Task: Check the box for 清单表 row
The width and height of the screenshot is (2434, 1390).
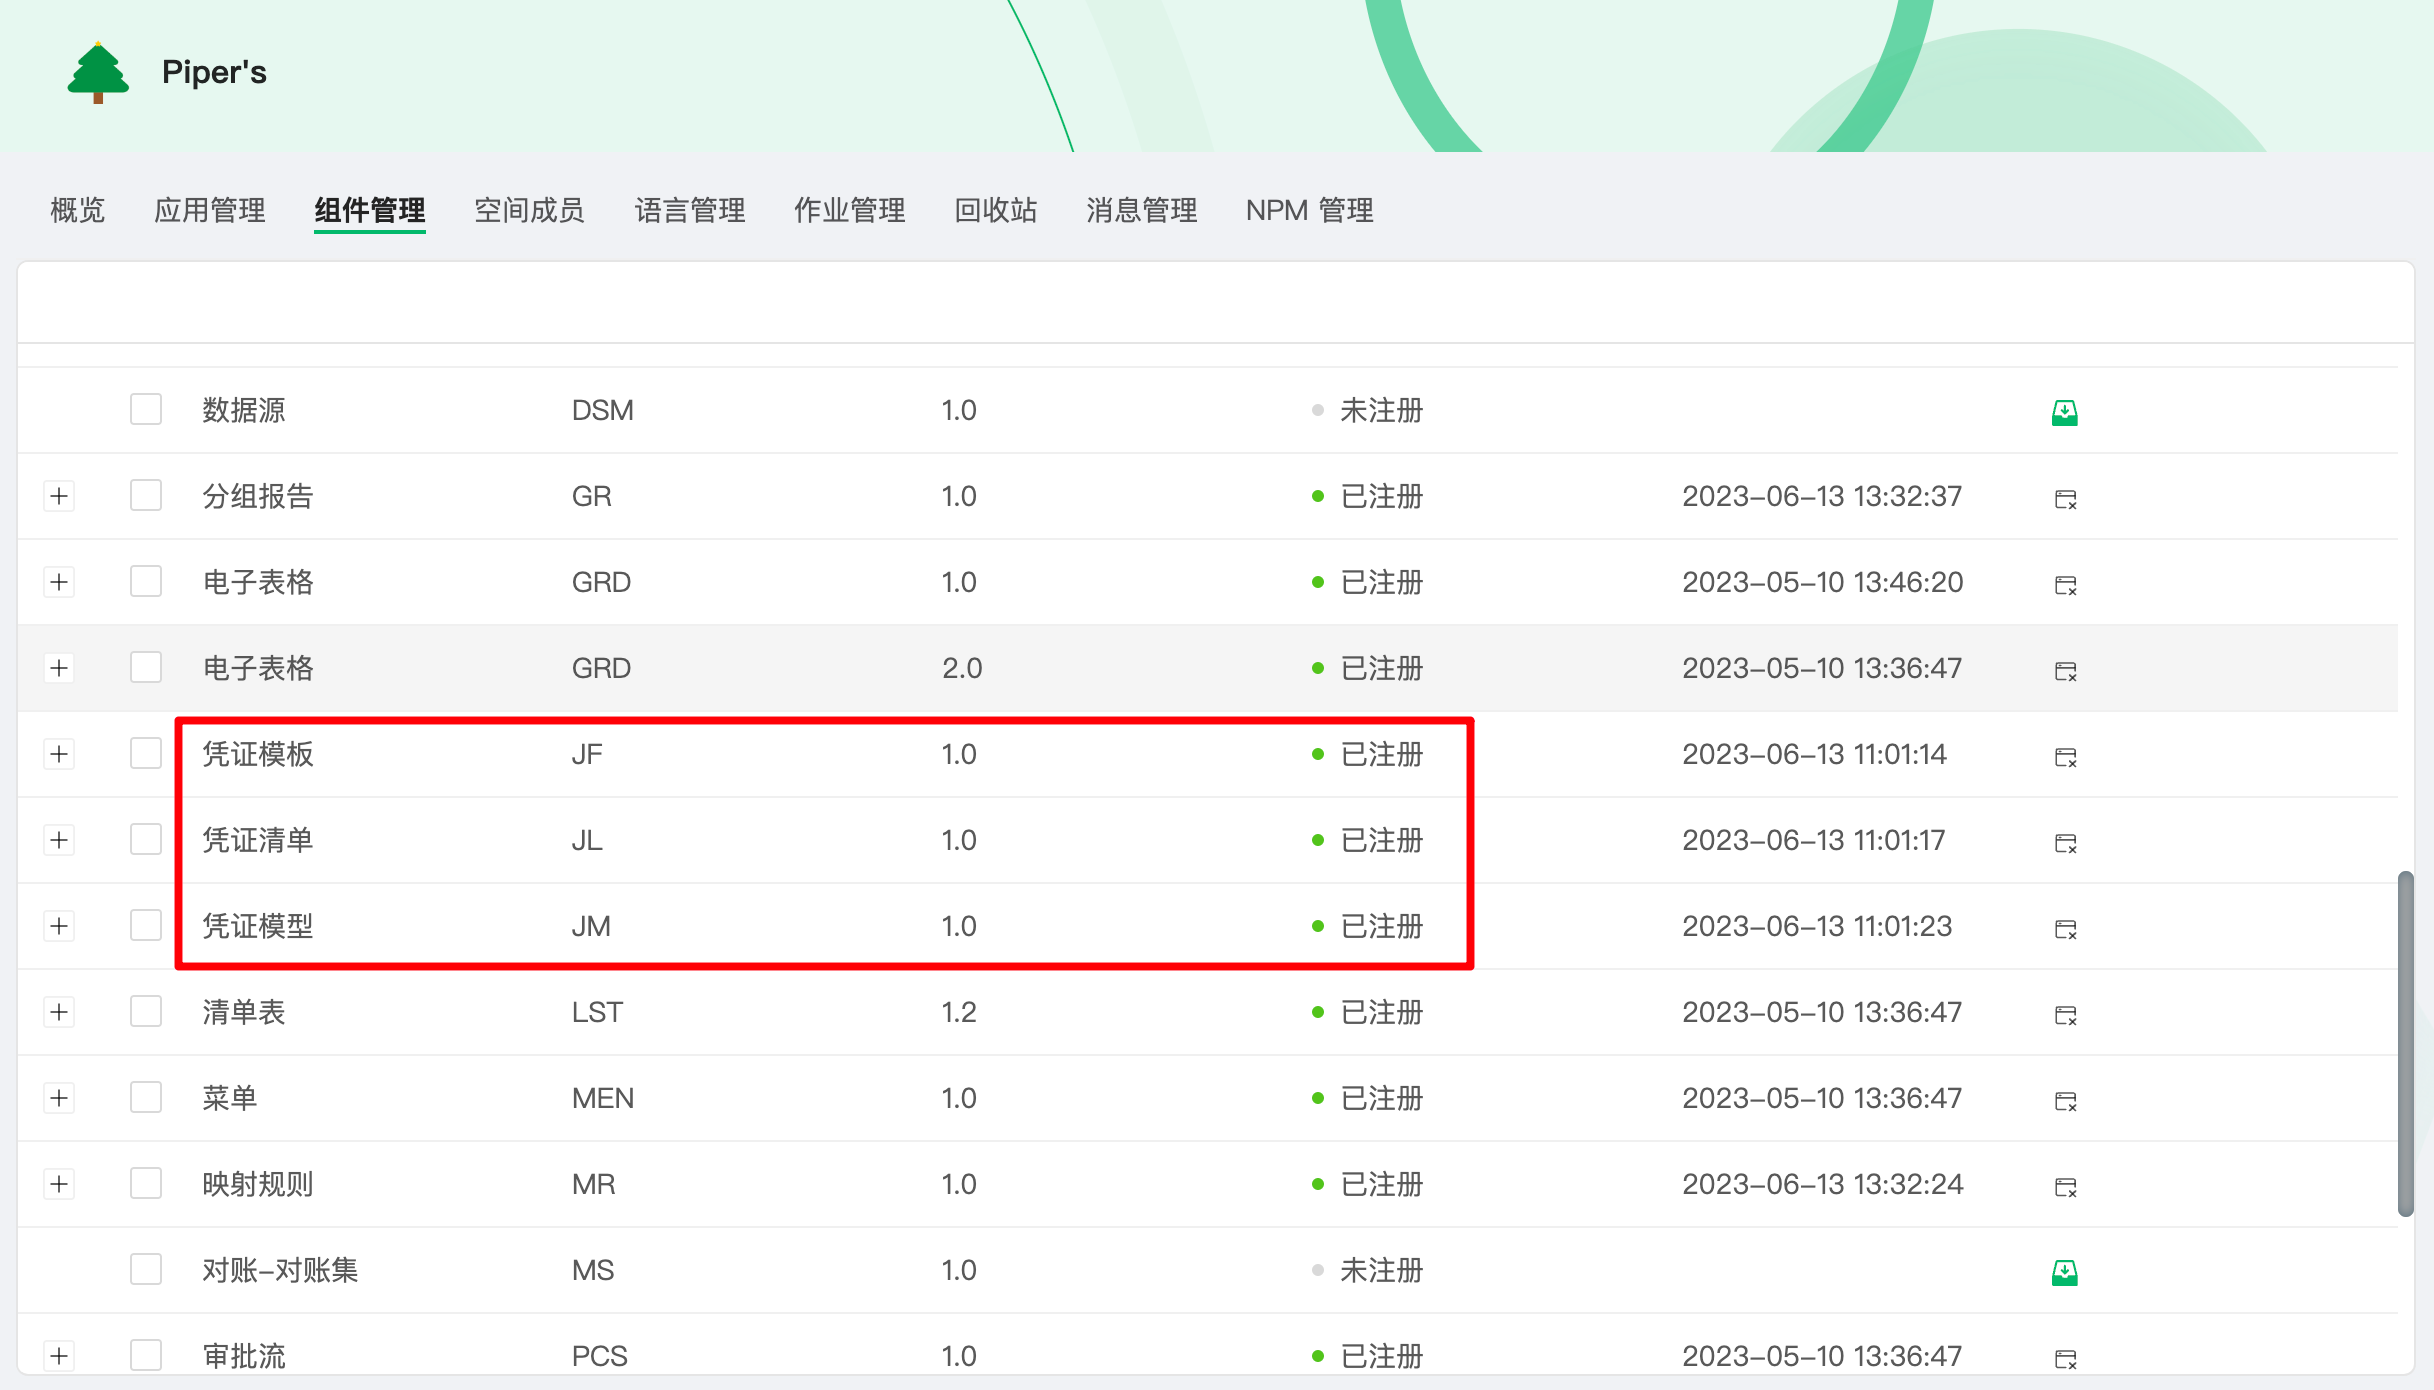Action: click(x=146, y=1011)
